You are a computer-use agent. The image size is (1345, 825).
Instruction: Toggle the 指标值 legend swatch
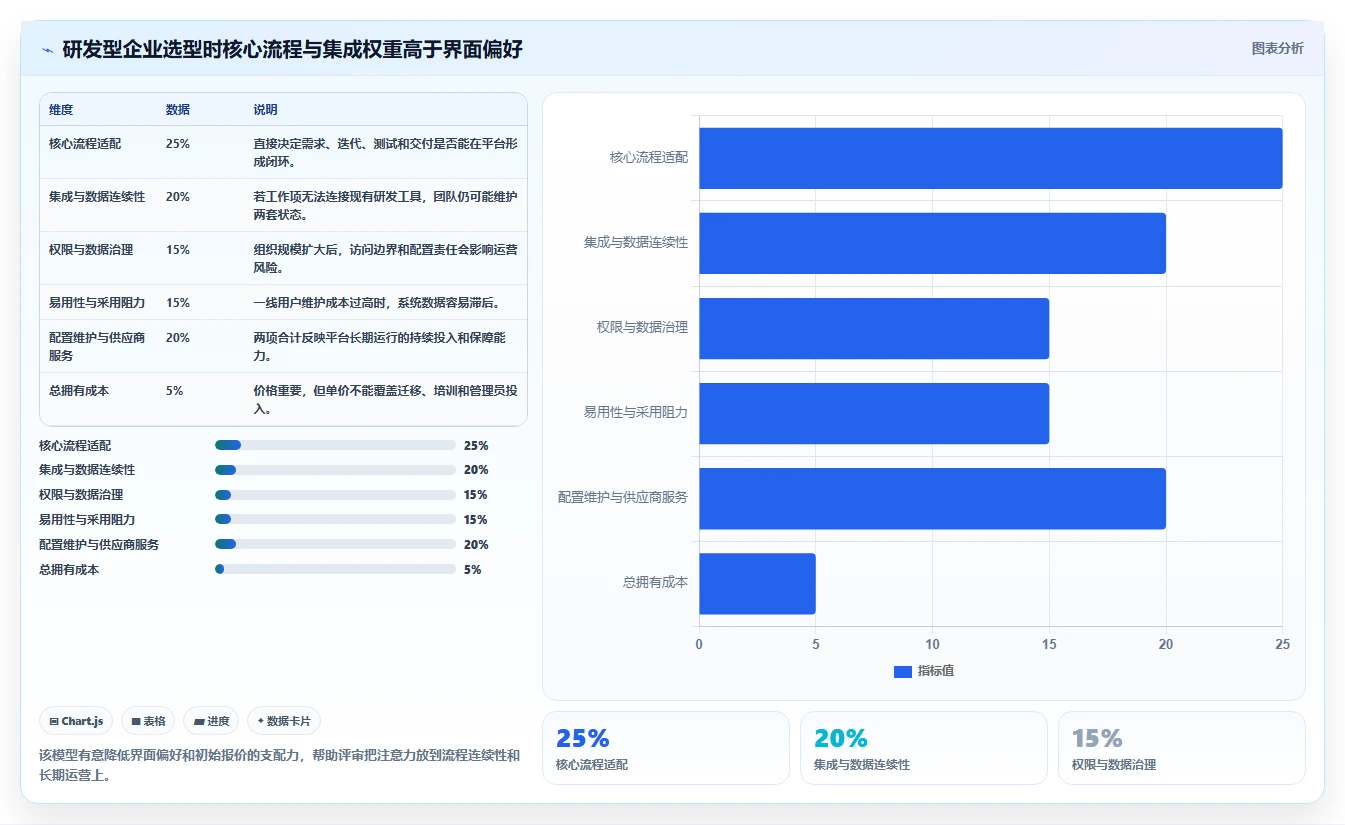pos(903,672)
